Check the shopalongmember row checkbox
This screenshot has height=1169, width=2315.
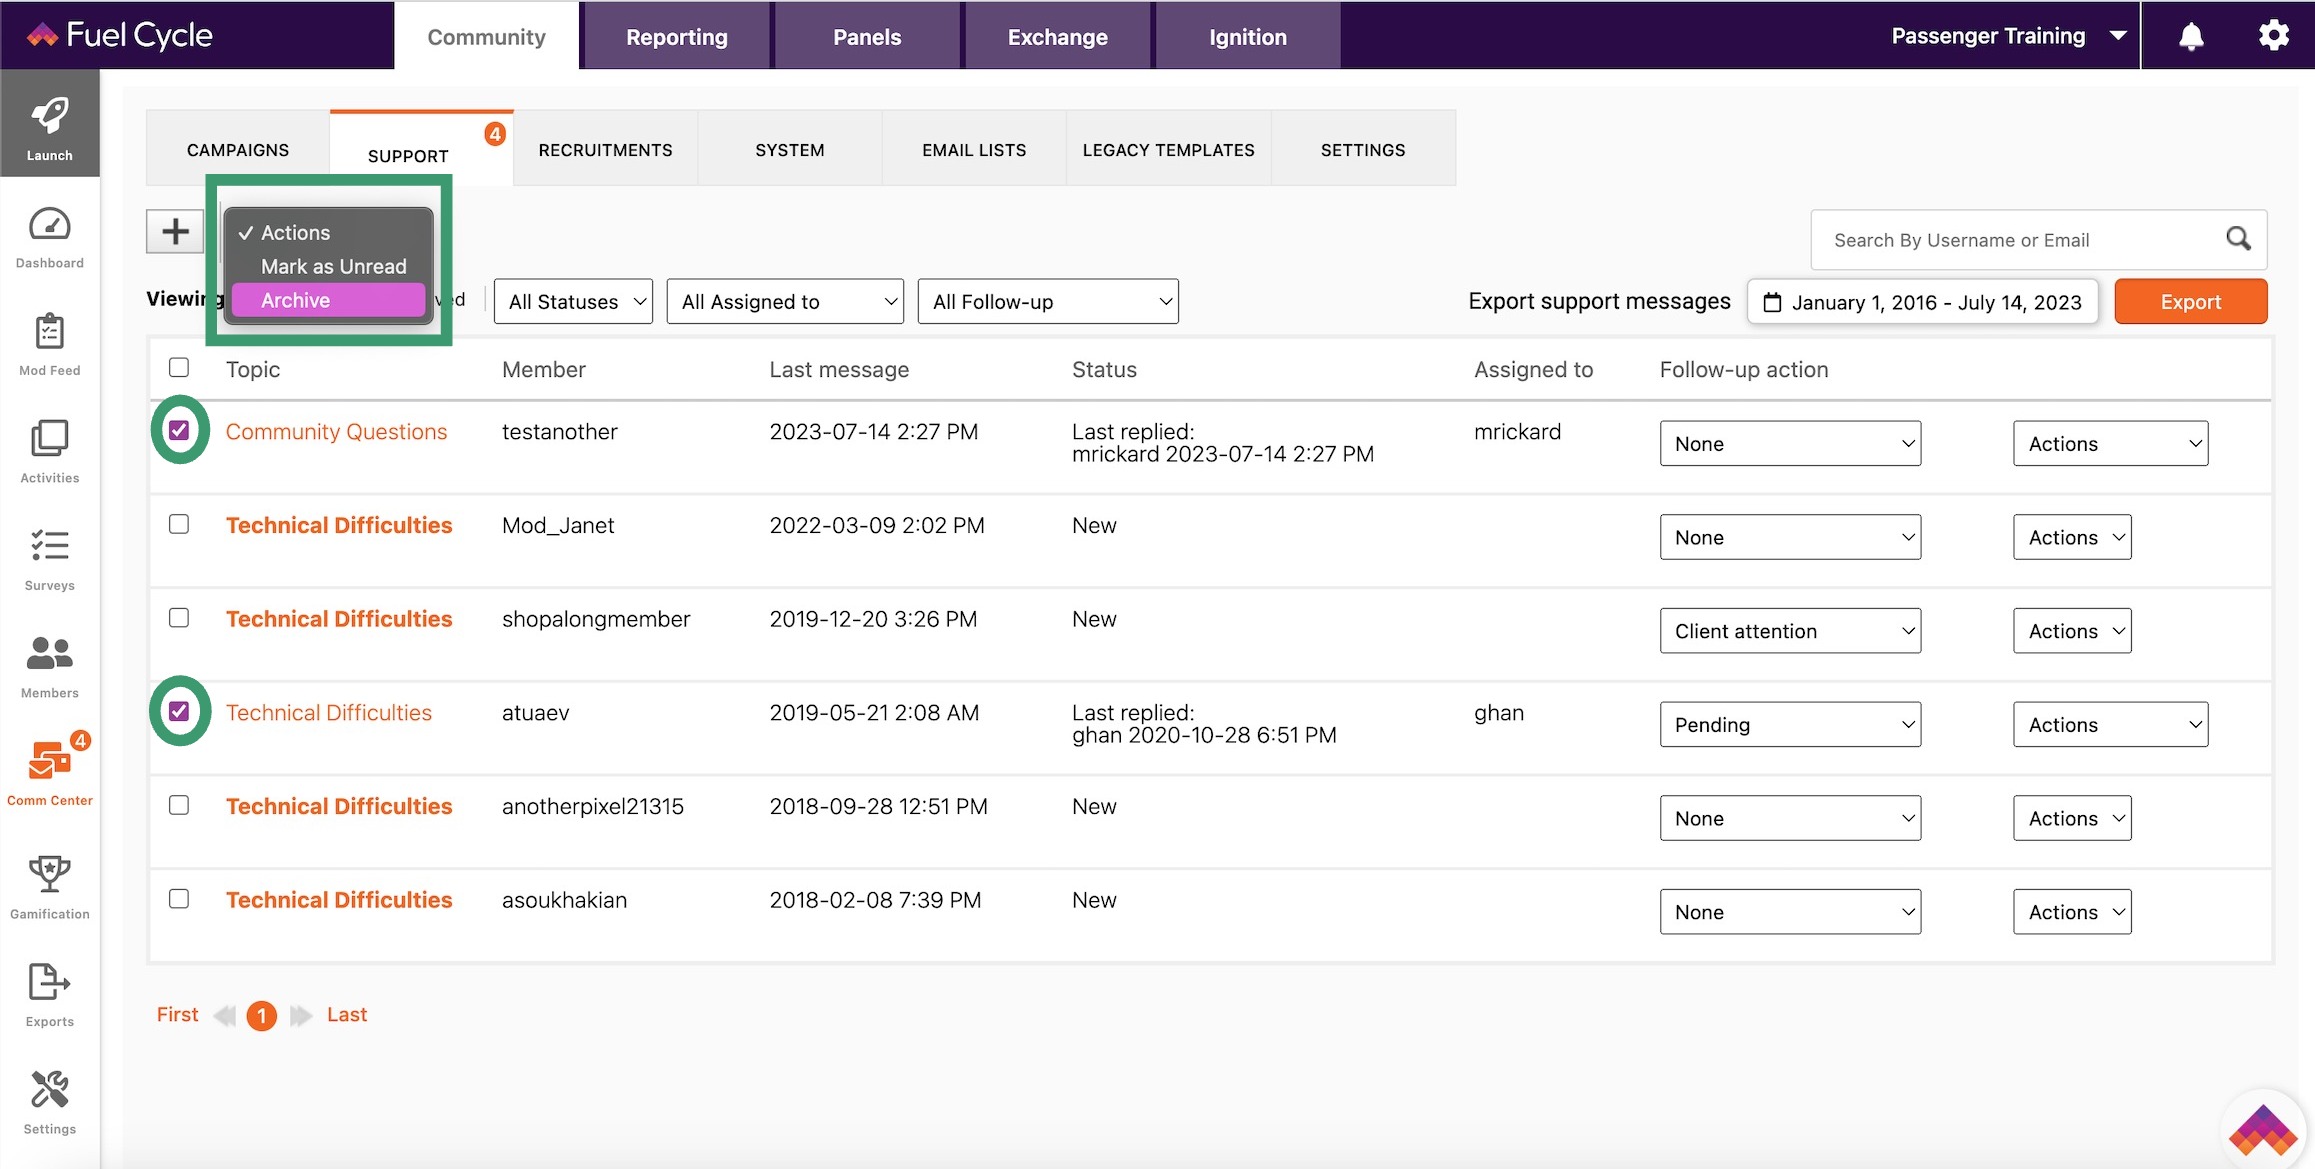pyautogui.click(x=179, y=617)
